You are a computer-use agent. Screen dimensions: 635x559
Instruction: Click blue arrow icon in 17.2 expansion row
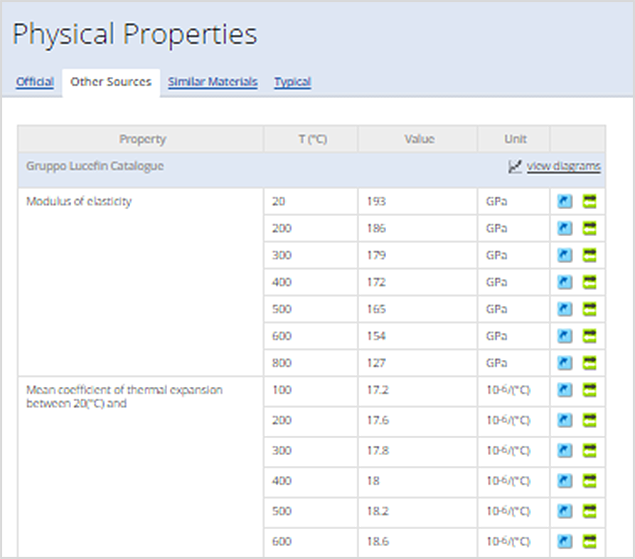(x=565, y=390)
